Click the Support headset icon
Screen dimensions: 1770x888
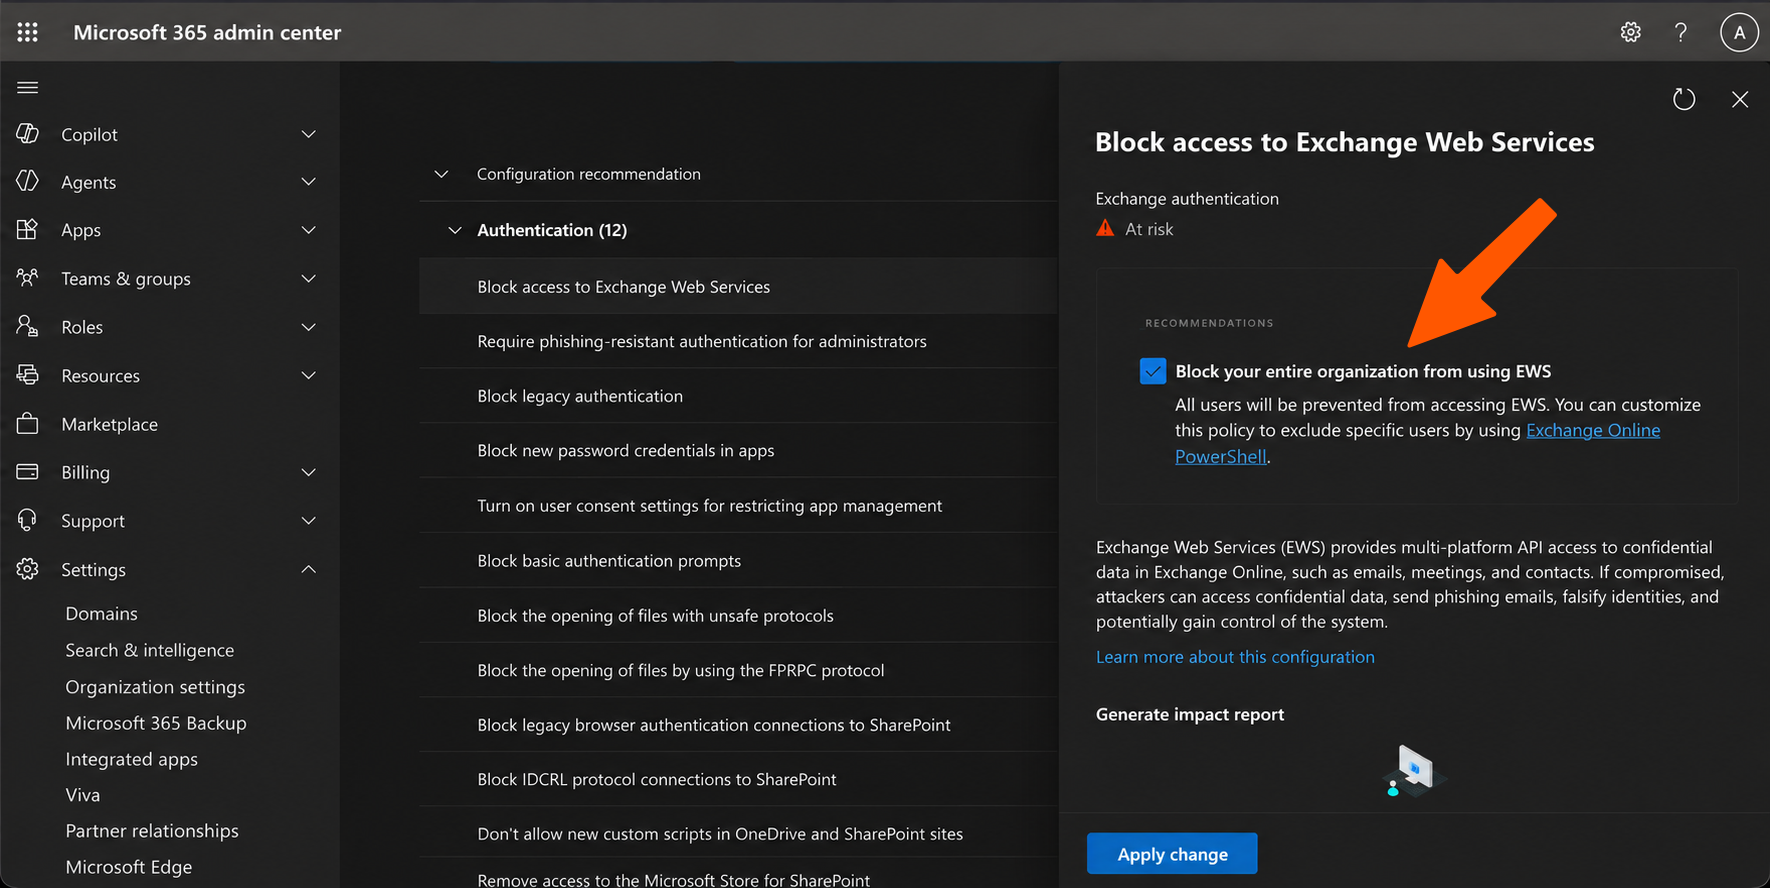pos(28,520)
